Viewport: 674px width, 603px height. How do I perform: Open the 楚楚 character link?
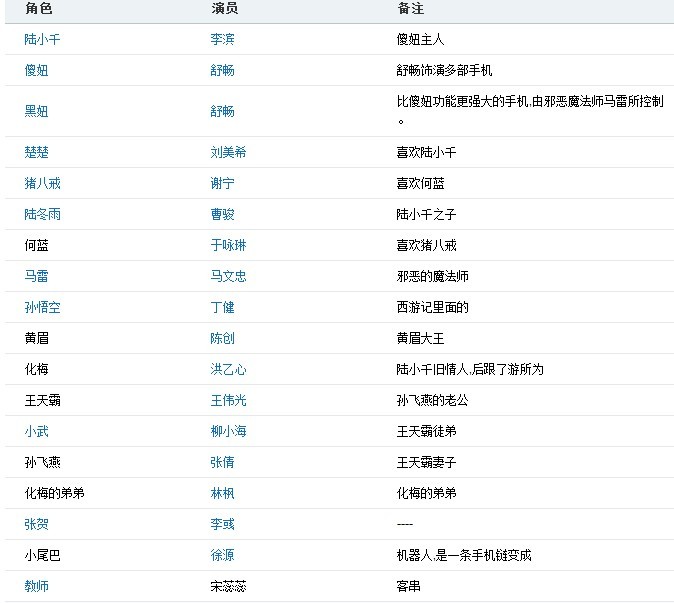point(36,152)
